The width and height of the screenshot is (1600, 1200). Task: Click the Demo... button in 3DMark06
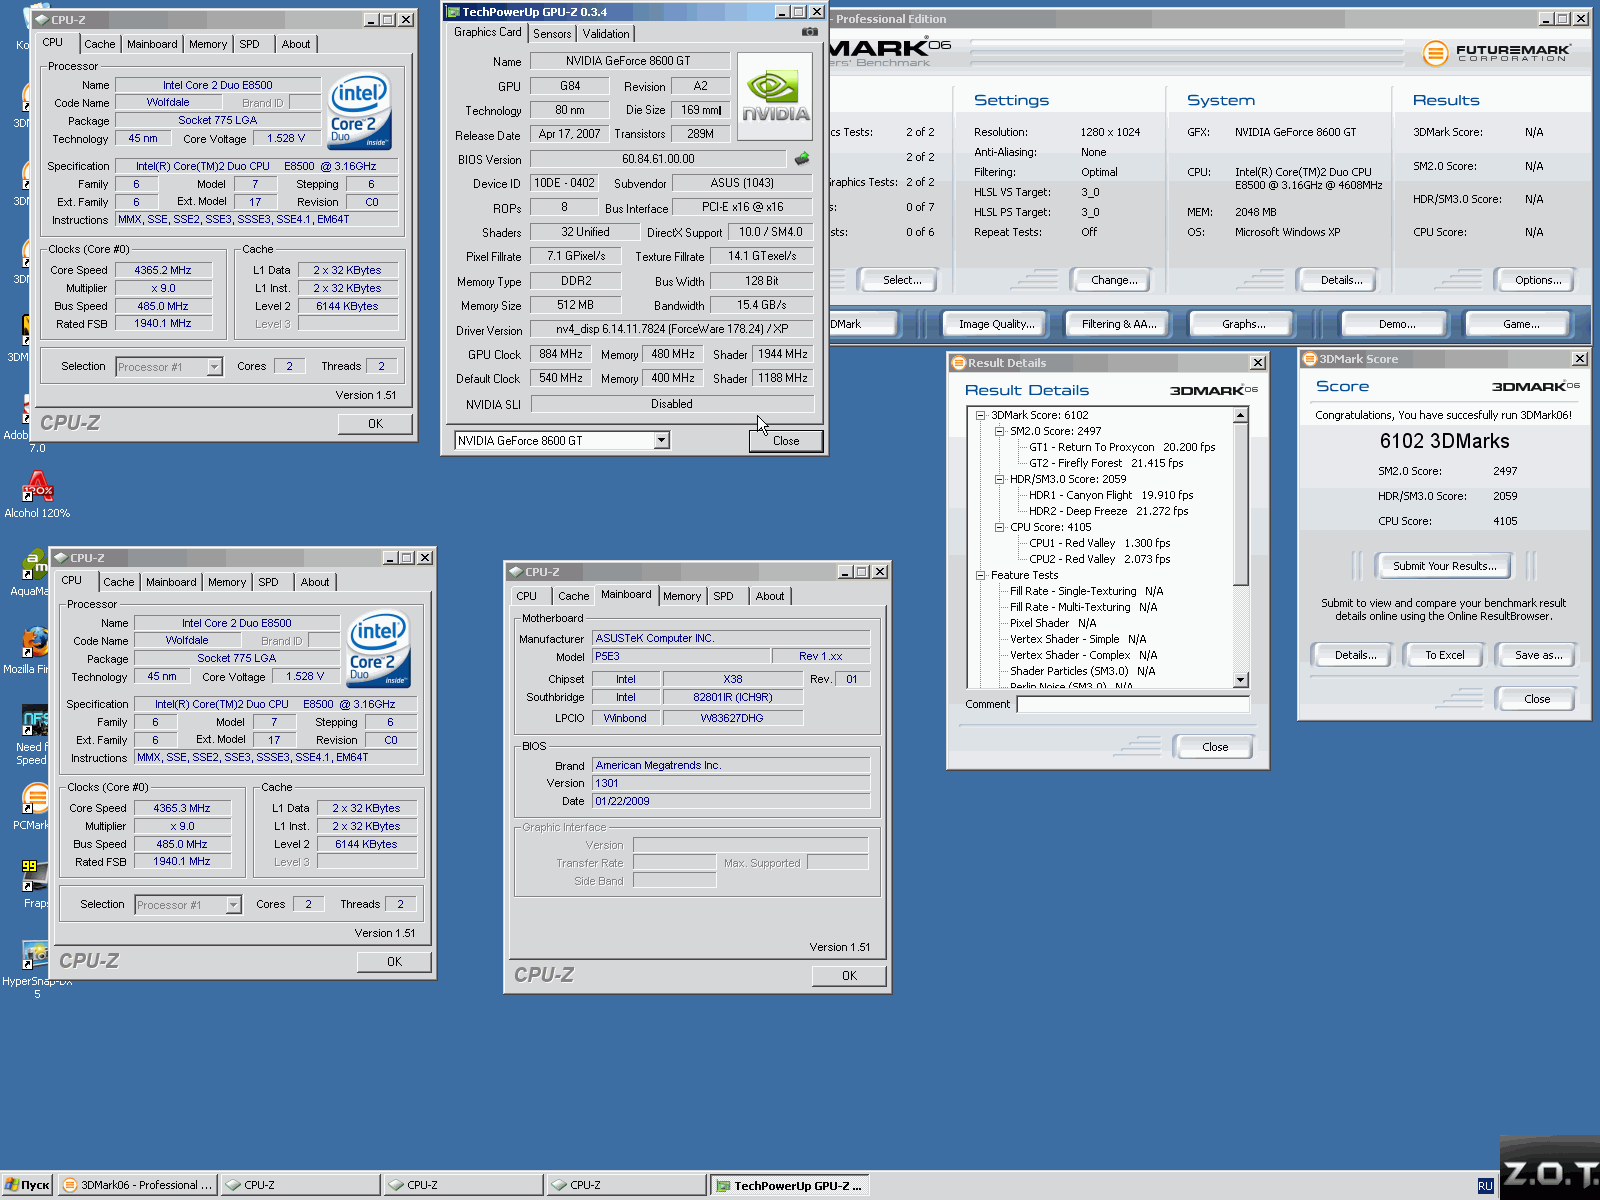coord(1397,324)
